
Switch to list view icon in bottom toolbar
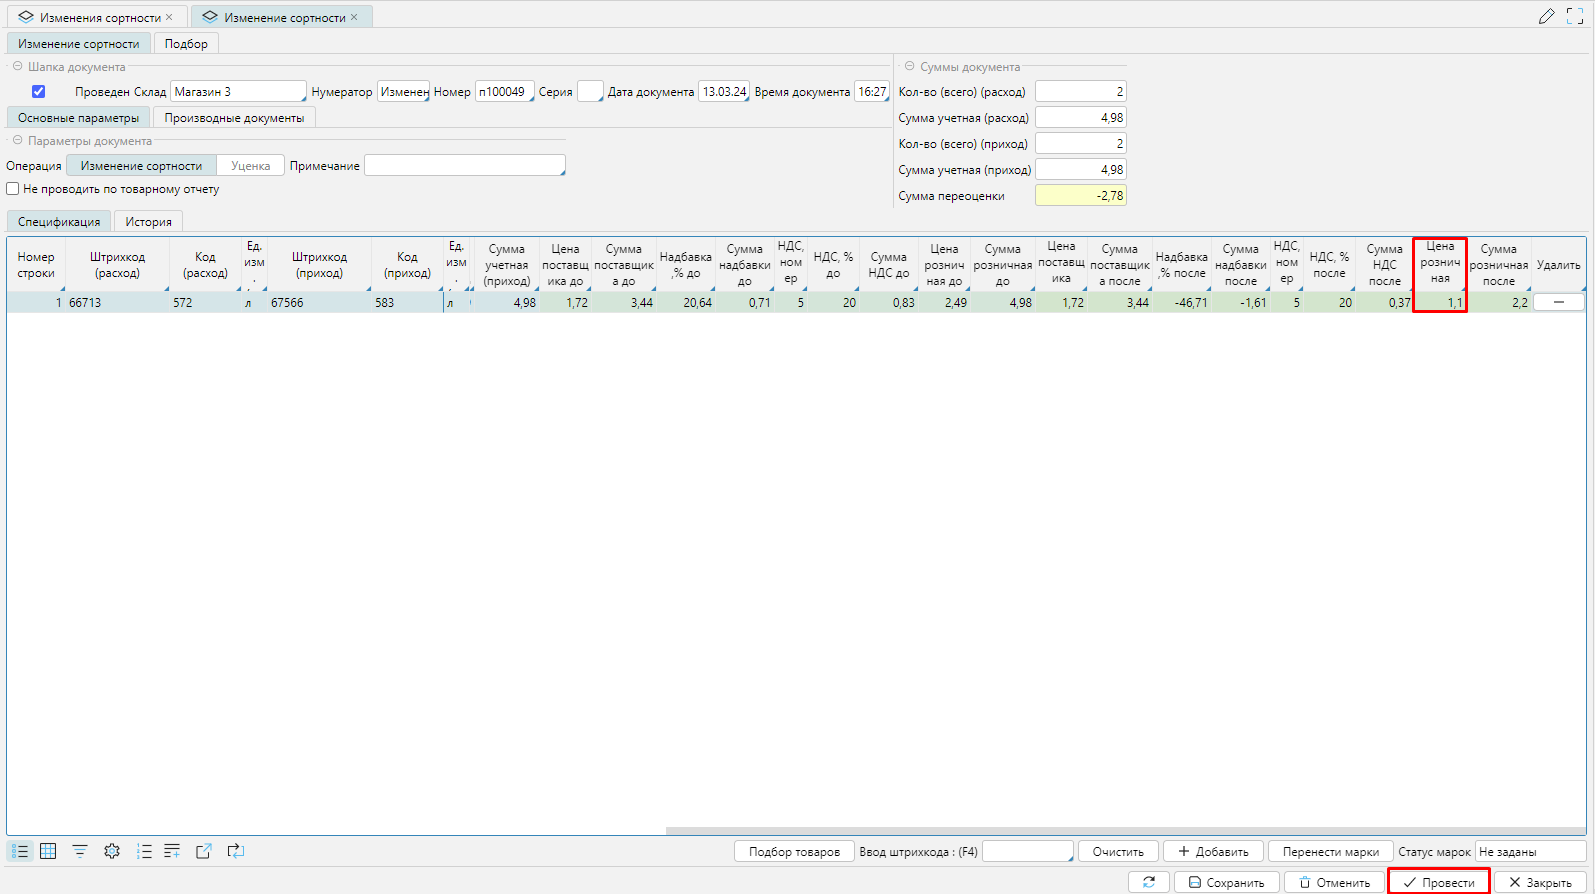point(20,851)
